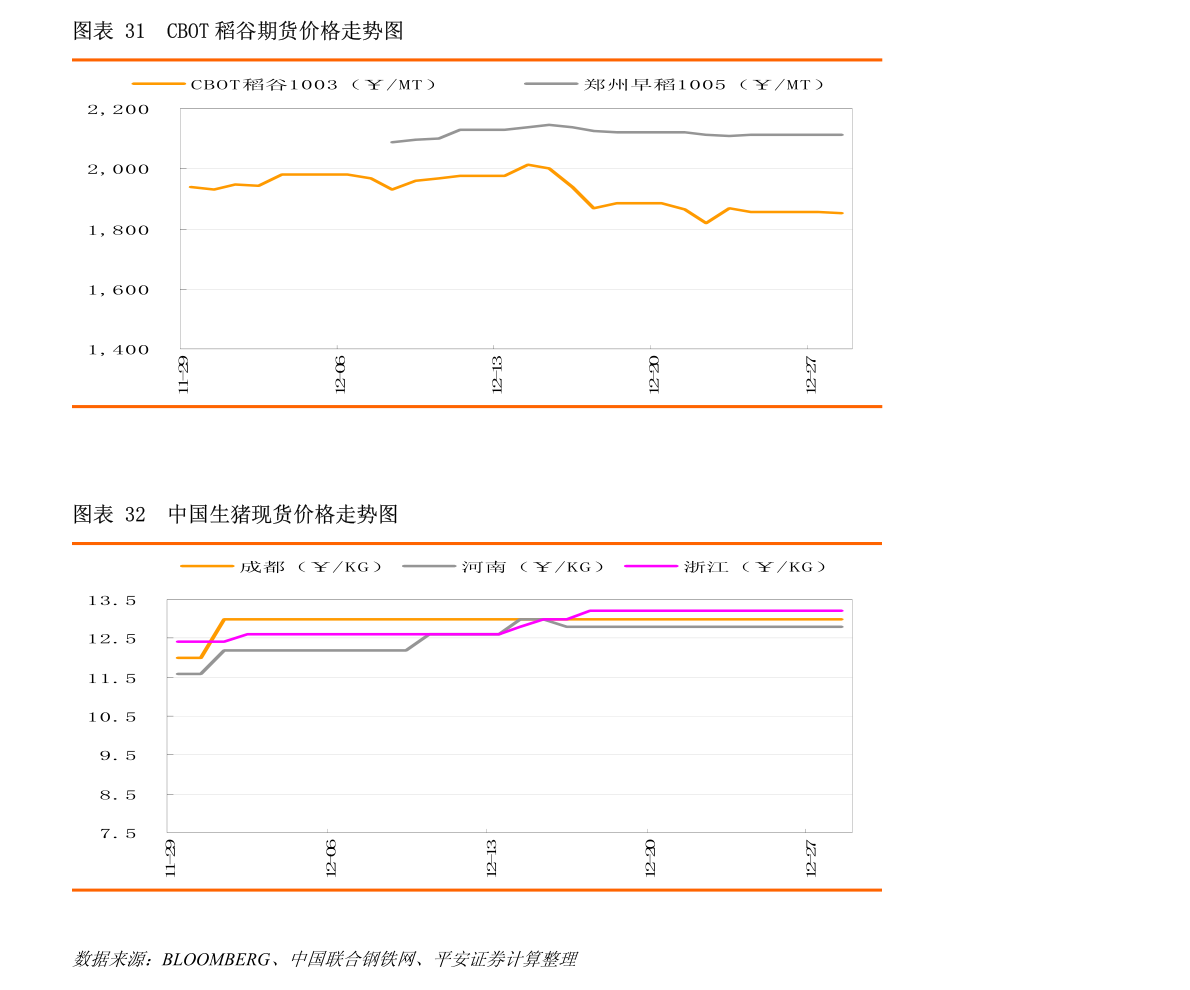
Task: Select the 1,400 y-axis label
Action: (x=118, y=350)
